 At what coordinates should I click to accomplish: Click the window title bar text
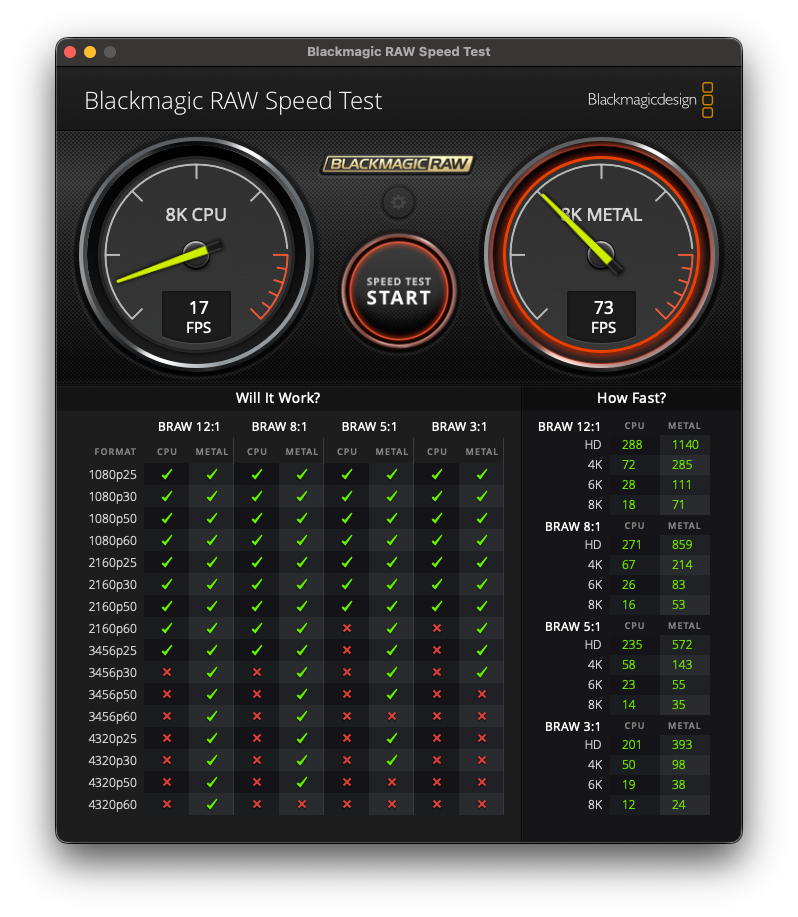pyautogui.click(x=399, y=52)
